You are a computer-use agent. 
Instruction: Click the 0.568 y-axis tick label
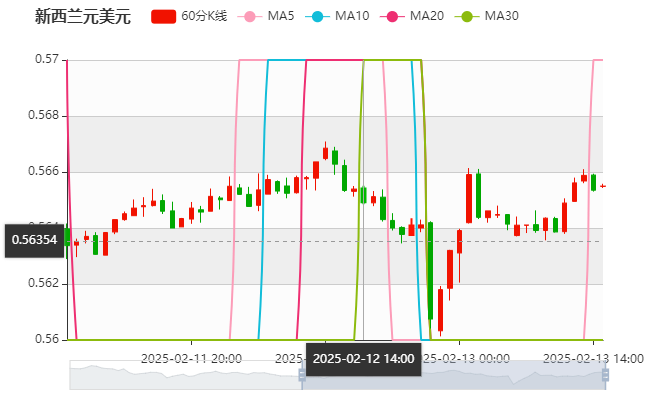click(x=45, y=115)
